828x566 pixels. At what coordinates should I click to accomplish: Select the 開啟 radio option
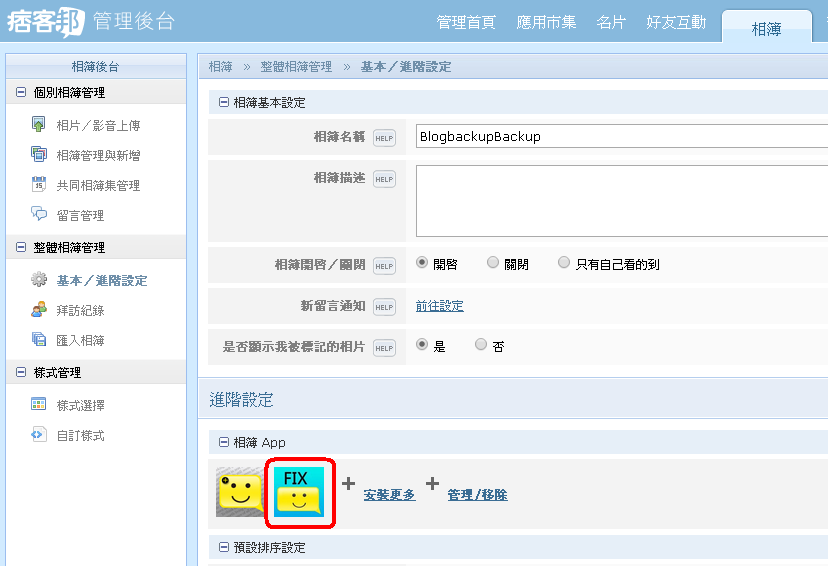[421, 262]
